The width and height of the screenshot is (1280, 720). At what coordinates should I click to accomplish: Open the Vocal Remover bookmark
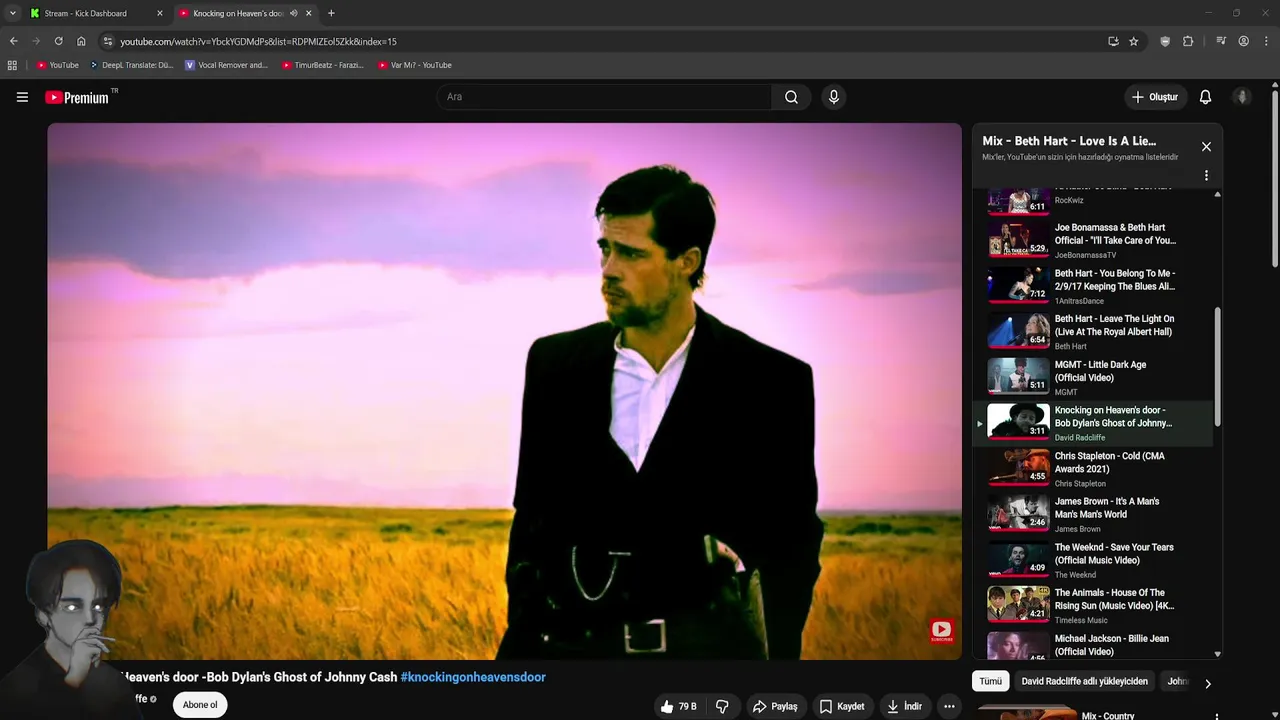tap(226, 65)
